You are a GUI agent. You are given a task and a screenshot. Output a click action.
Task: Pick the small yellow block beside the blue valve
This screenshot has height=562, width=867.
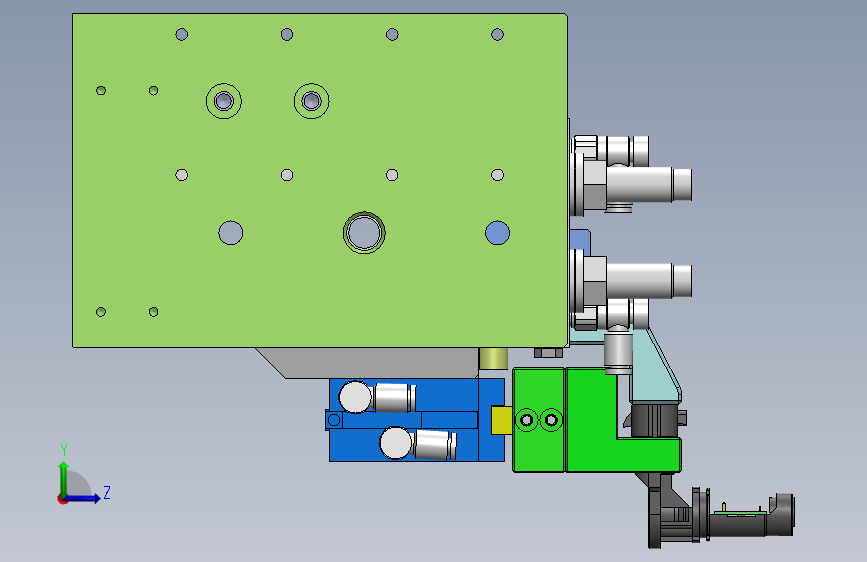502,420
